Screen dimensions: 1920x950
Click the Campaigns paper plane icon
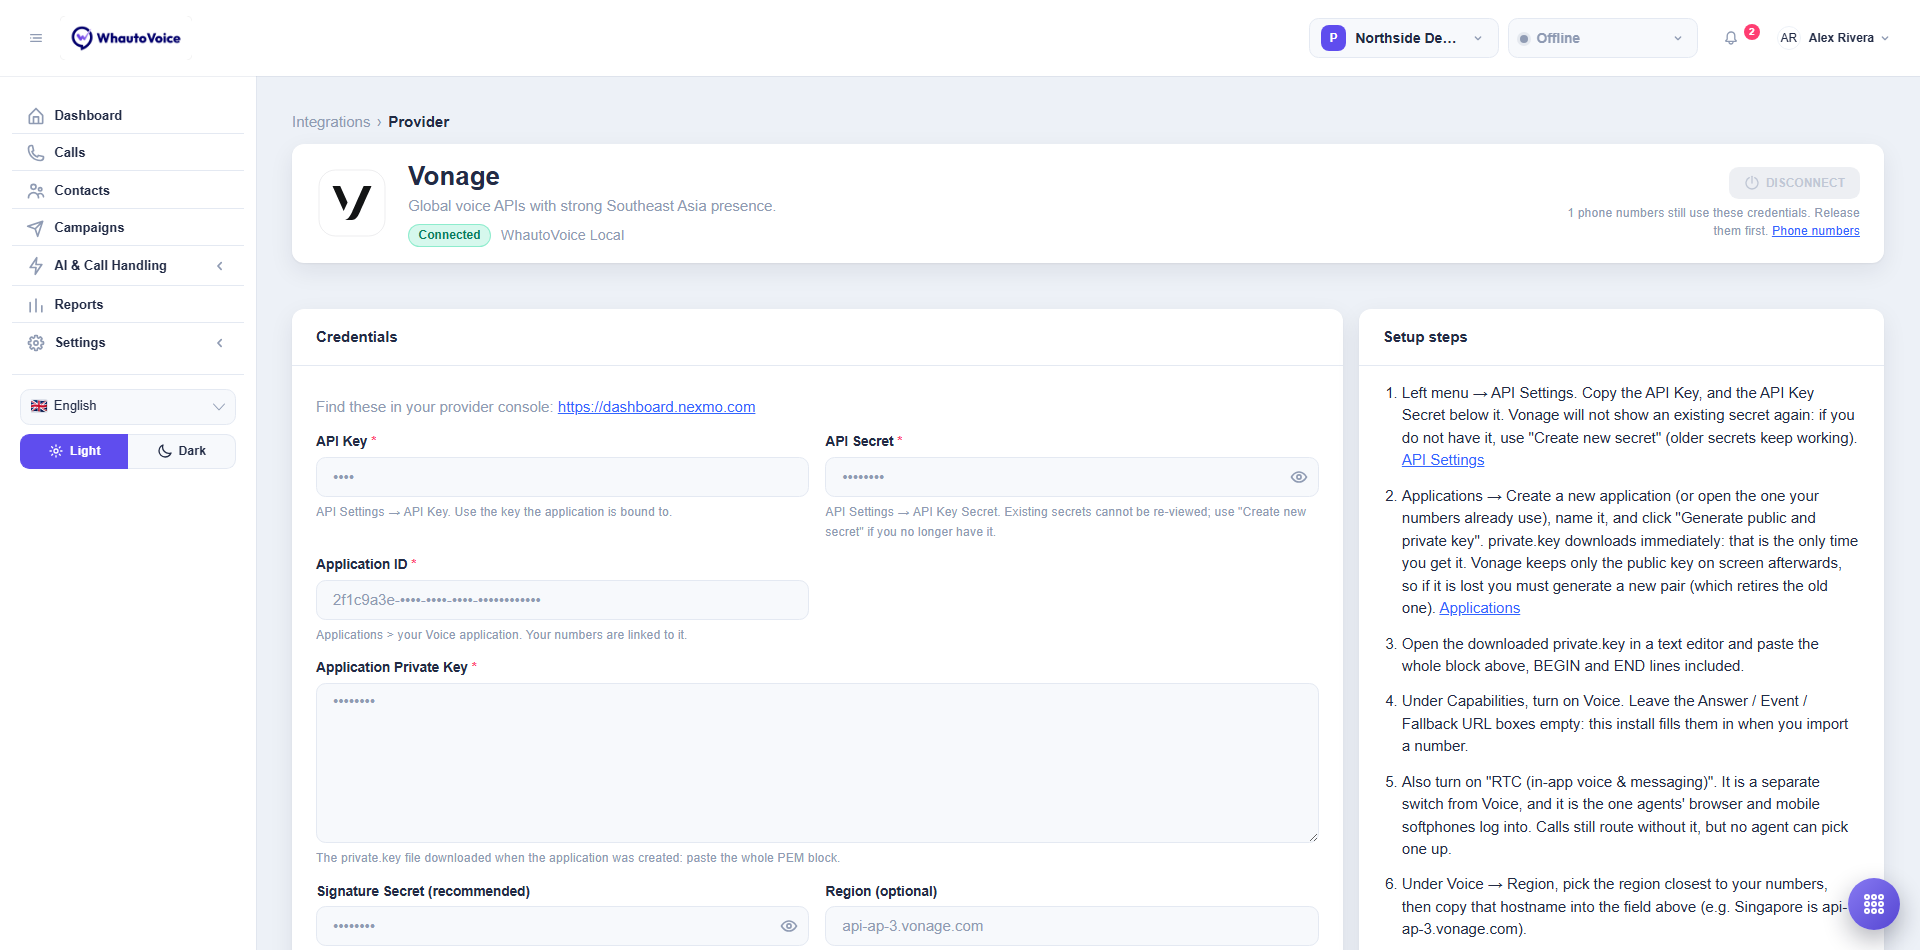click(x=36, y=228)
